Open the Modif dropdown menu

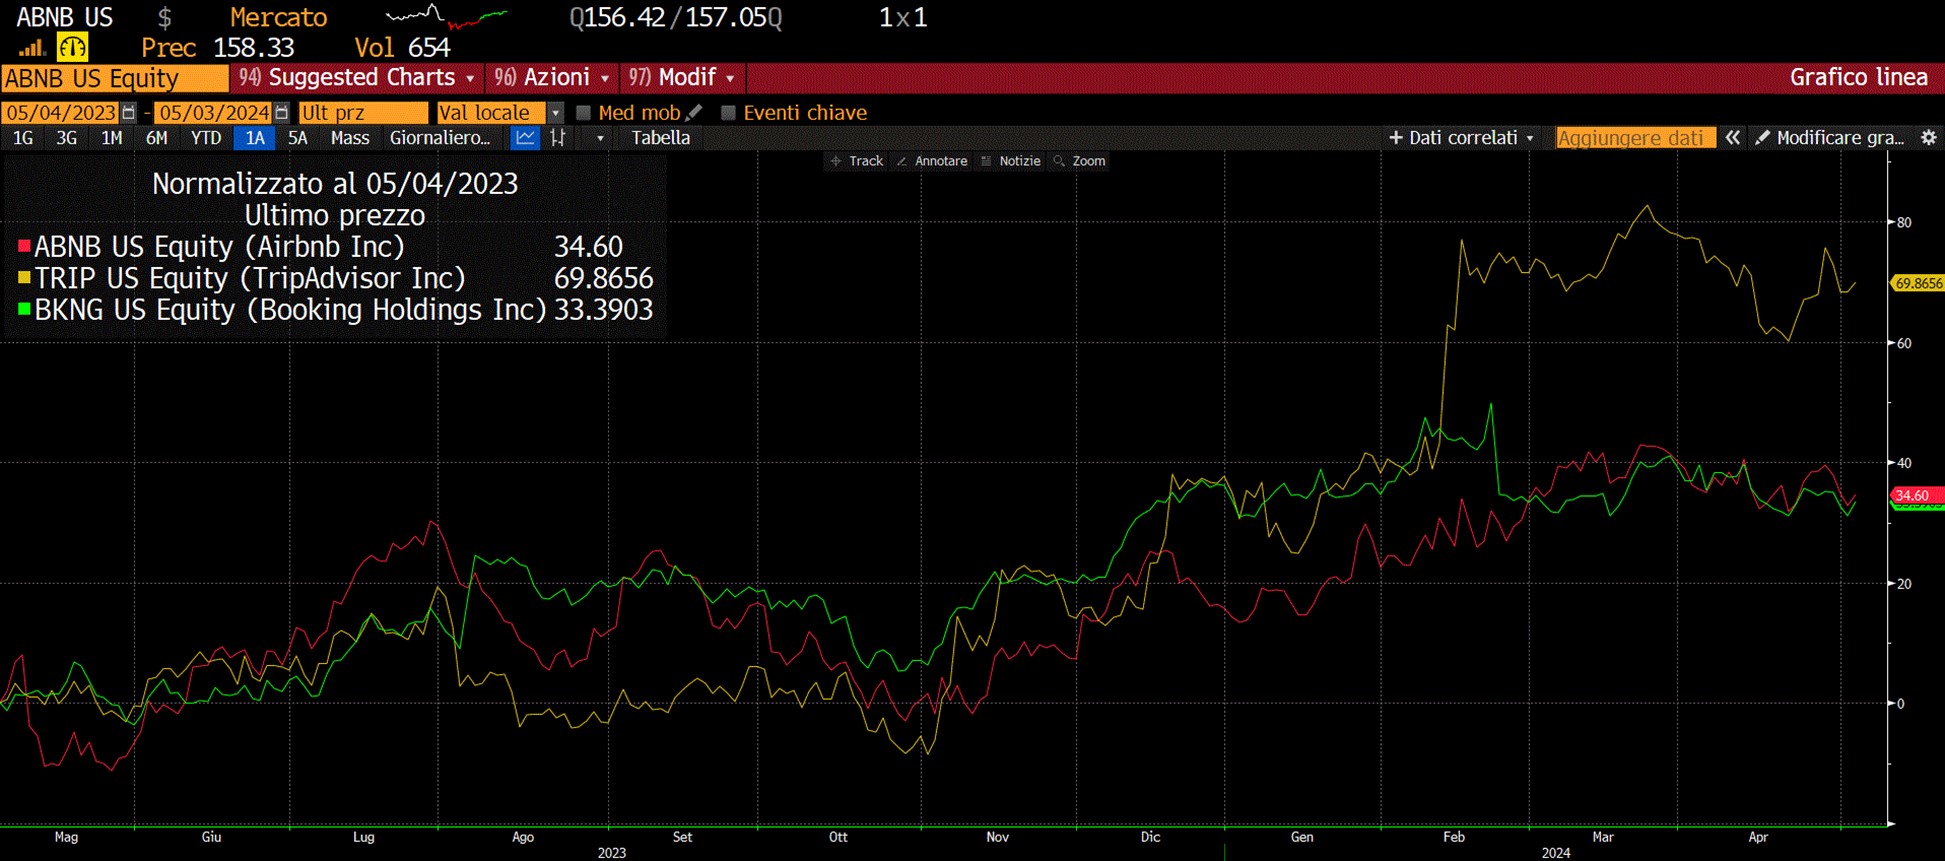(x=682, y=78)
